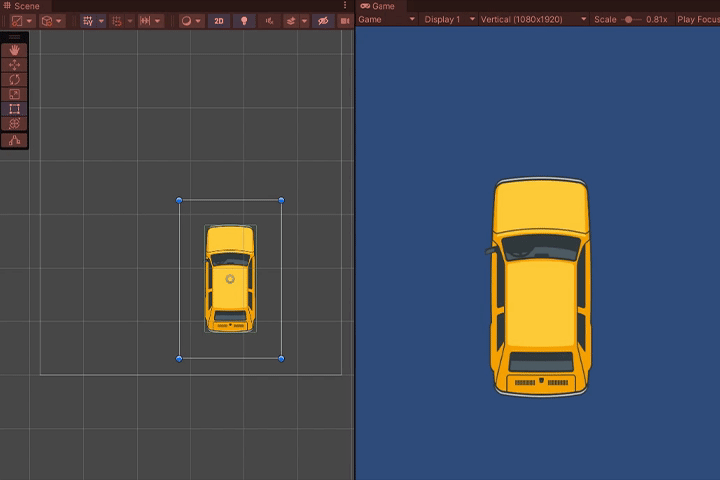Open the scene camera settings icon
Image resolution: width=720 pixels, height=480 pixels.
pyautogui.click(x=345, y=21)
